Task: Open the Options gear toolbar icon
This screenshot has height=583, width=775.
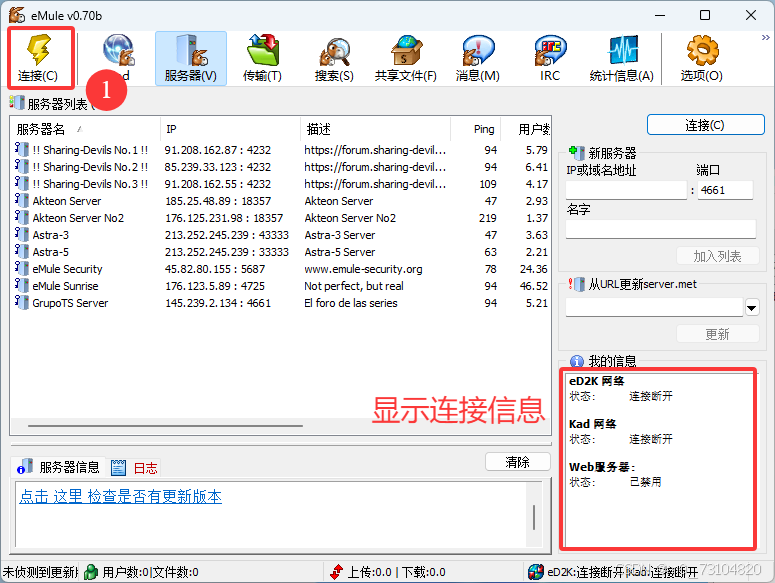Action: pyautogui.click(x=702, y=50)
